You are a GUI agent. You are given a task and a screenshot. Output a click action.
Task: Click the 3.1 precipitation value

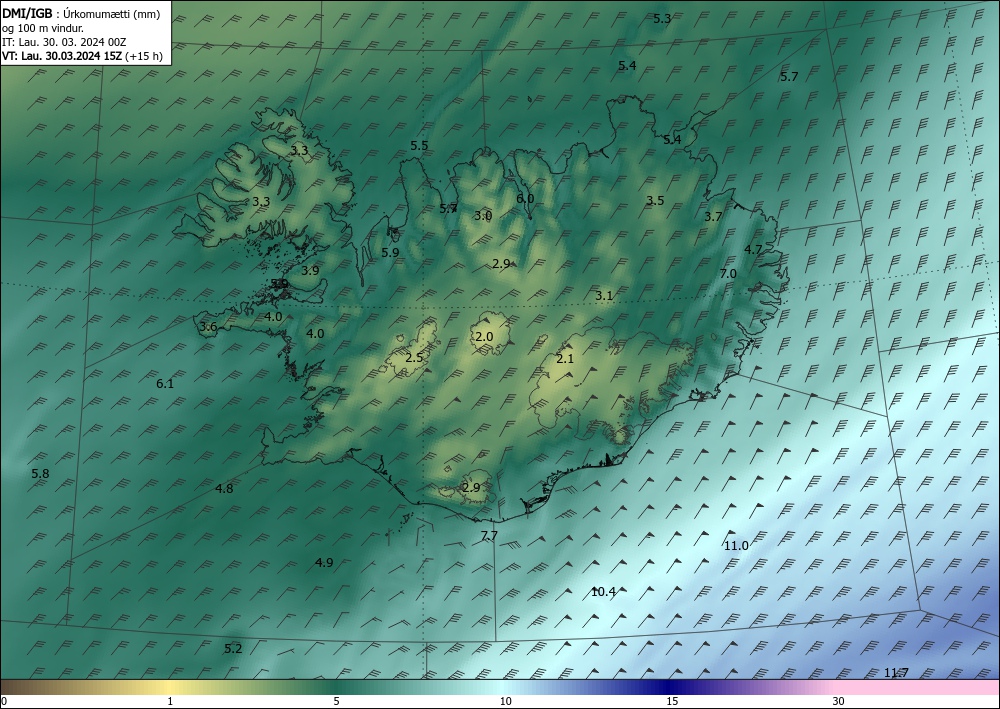[604, 296]
